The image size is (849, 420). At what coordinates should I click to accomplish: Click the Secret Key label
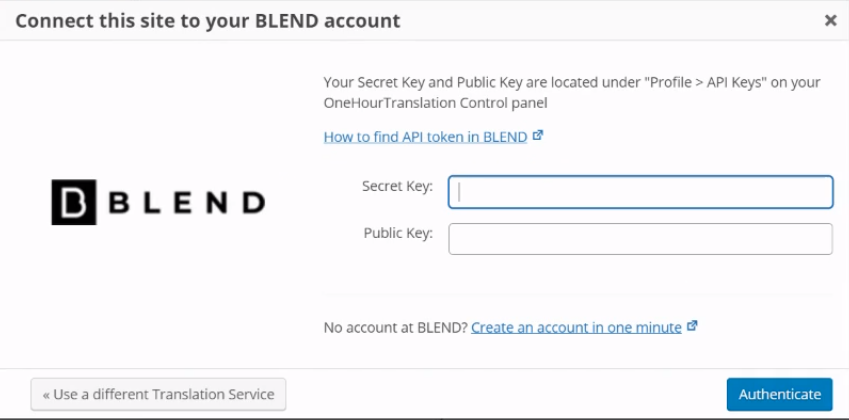click(397, 186)
